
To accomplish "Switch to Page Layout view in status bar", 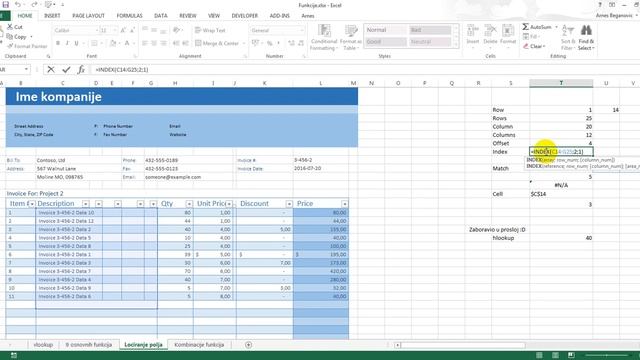I will [555, 355].
